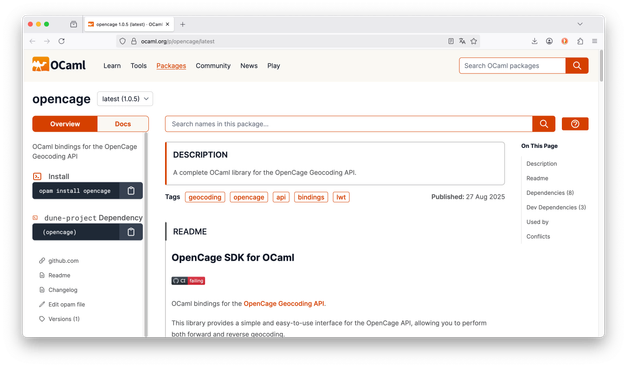Click the tab overview icon left of tab
This screenshot has height=367, width=627.
[74, 24]
